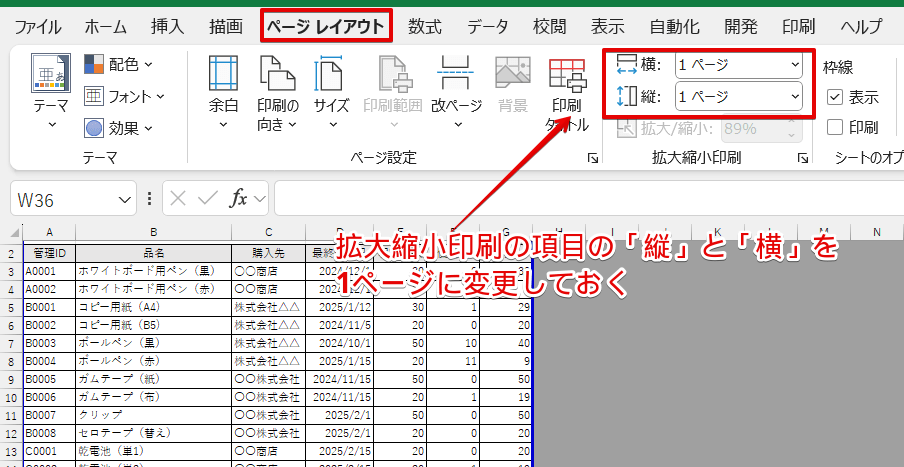Select row 9 header
The image size is (904, 467).
click(12, 379)
